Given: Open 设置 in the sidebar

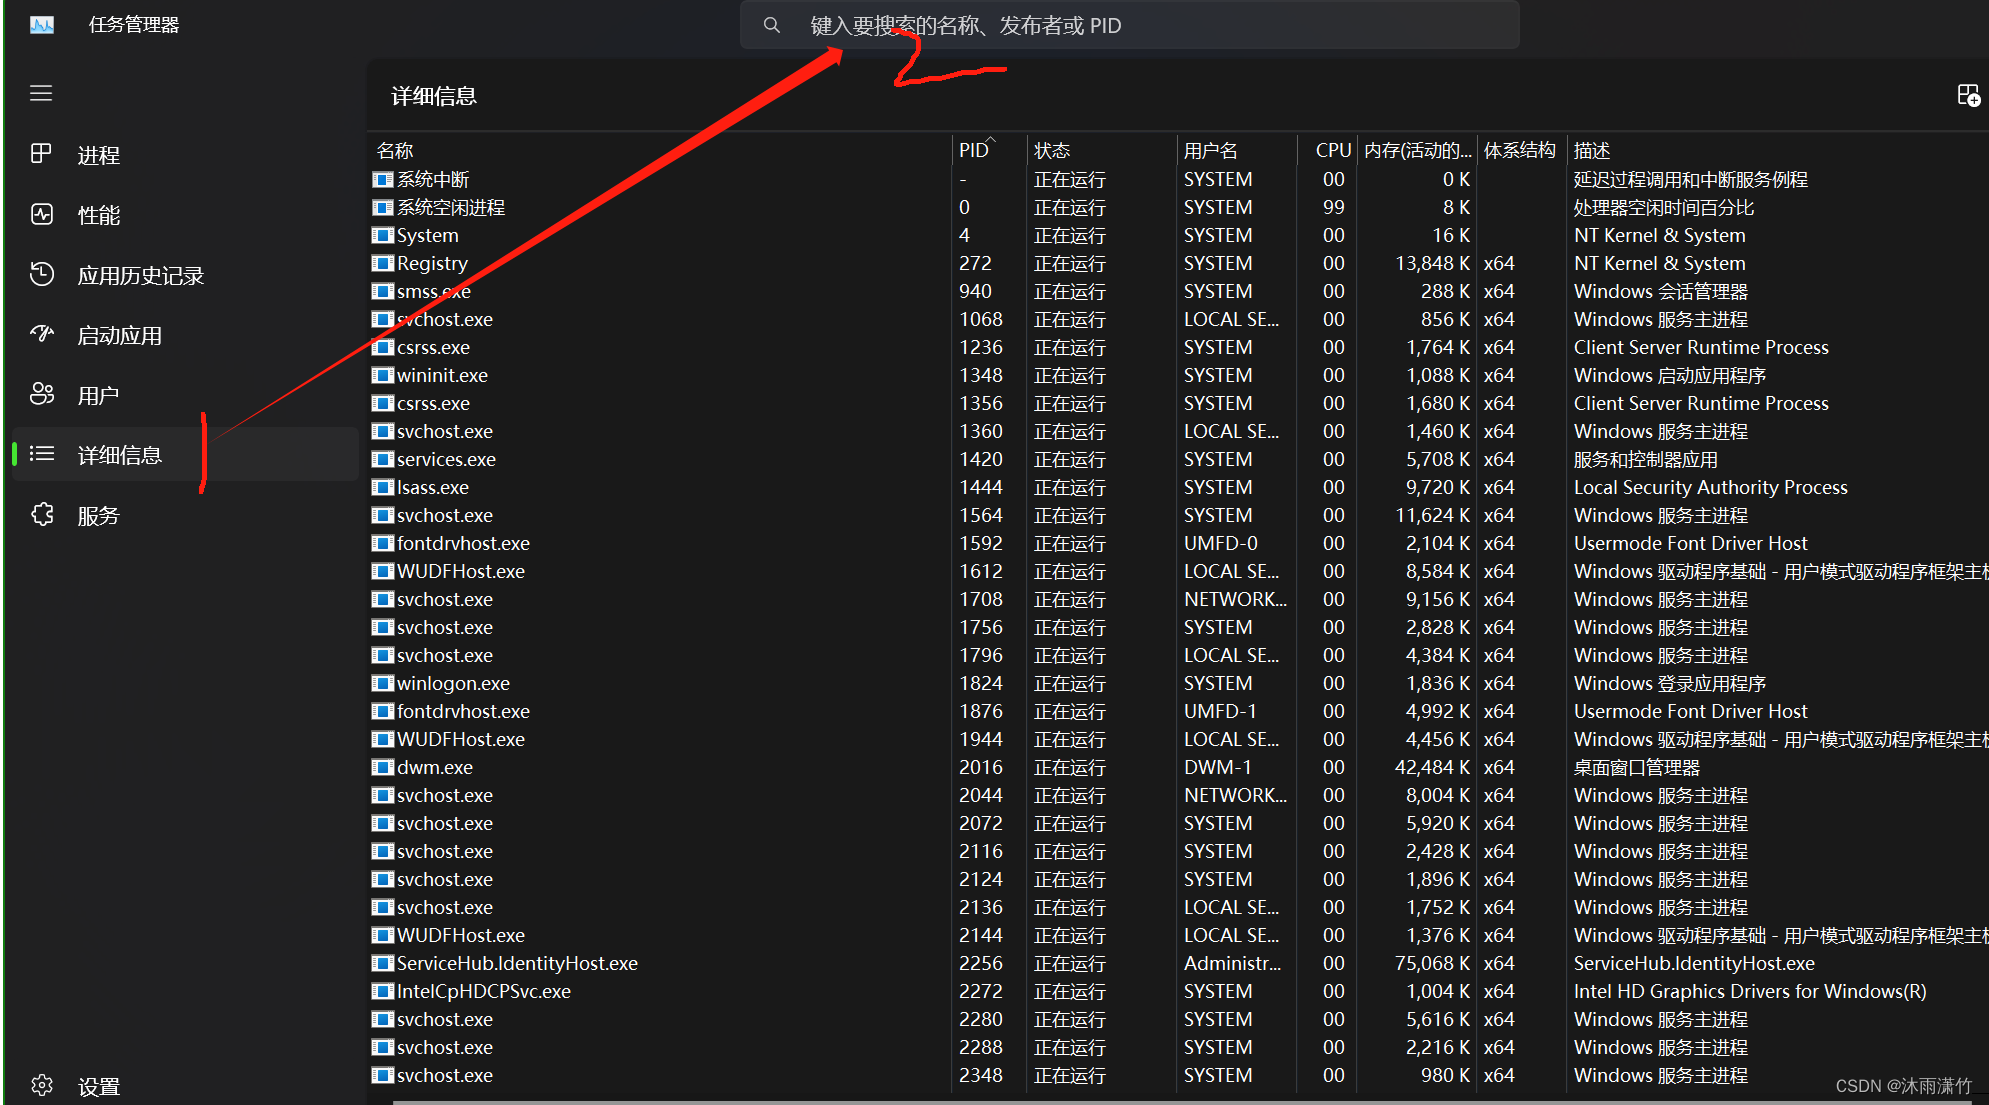Looking at the screenshot, I should (185, 1085).
